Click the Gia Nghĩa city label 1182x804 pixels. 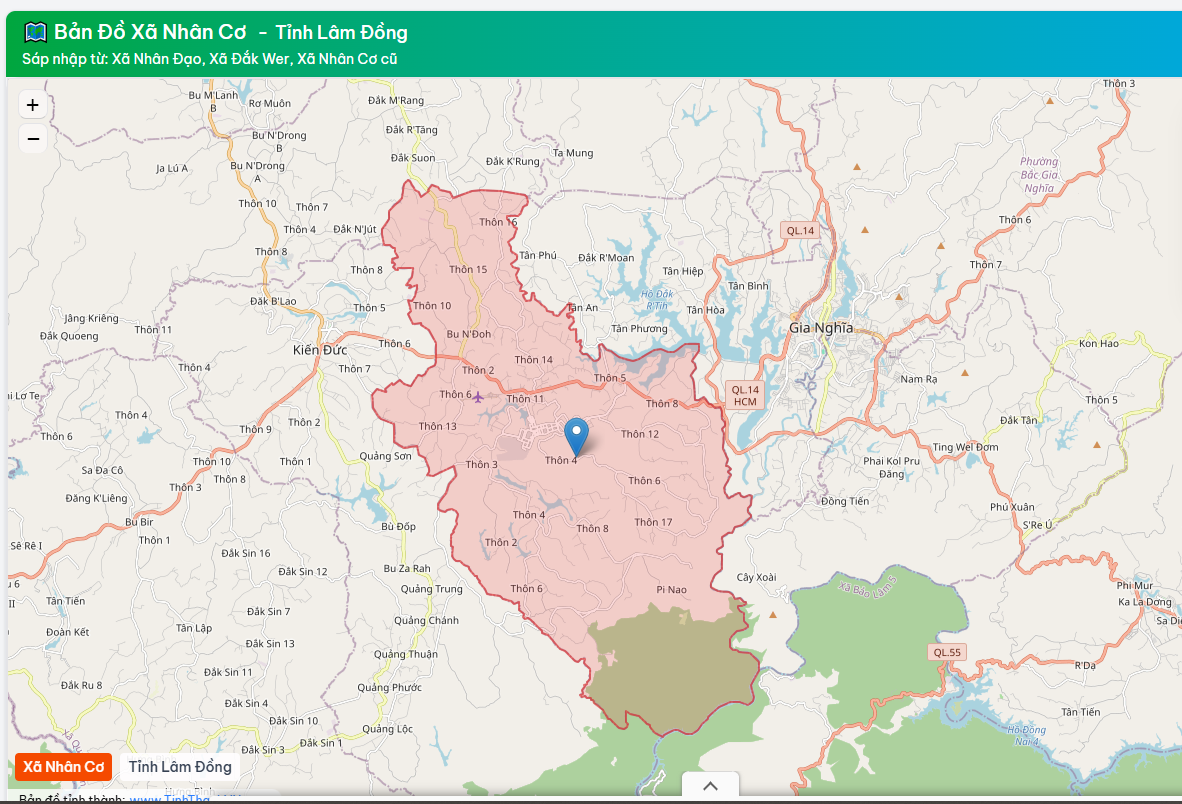click(x=821, y=327)
